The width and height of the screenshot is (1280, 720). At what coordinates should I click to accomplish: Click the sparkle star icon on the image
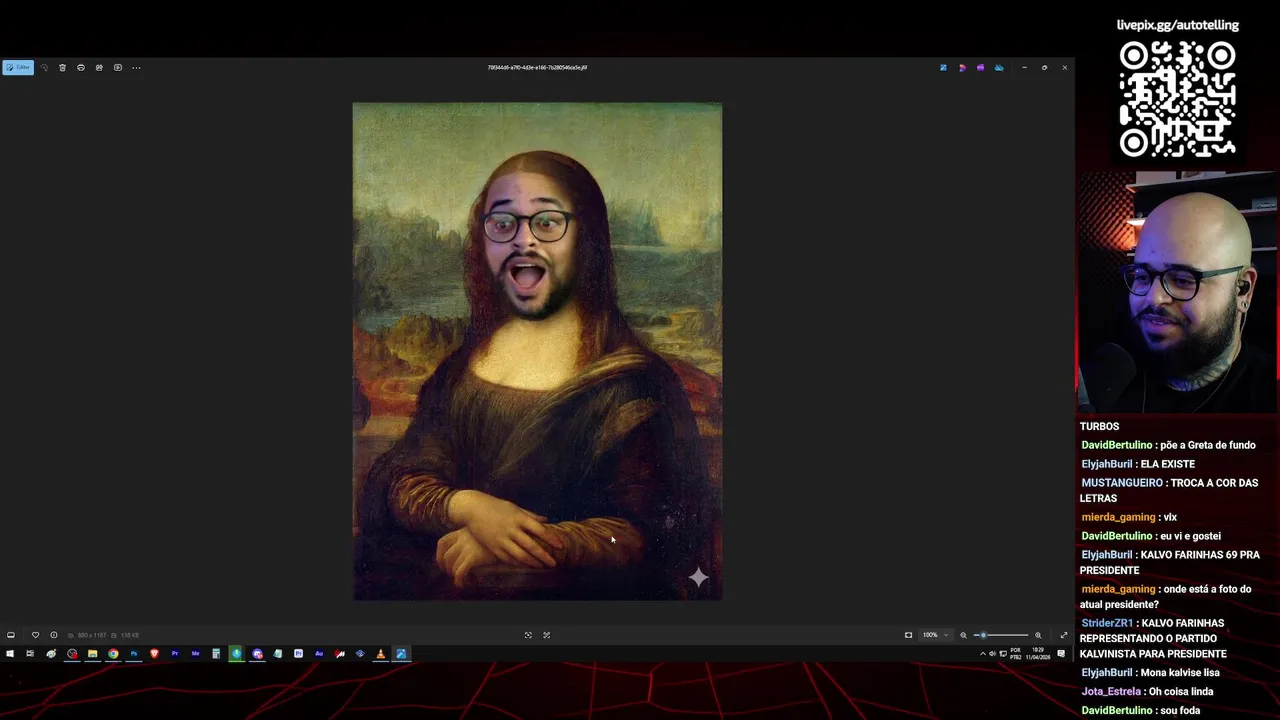[698, 577]
